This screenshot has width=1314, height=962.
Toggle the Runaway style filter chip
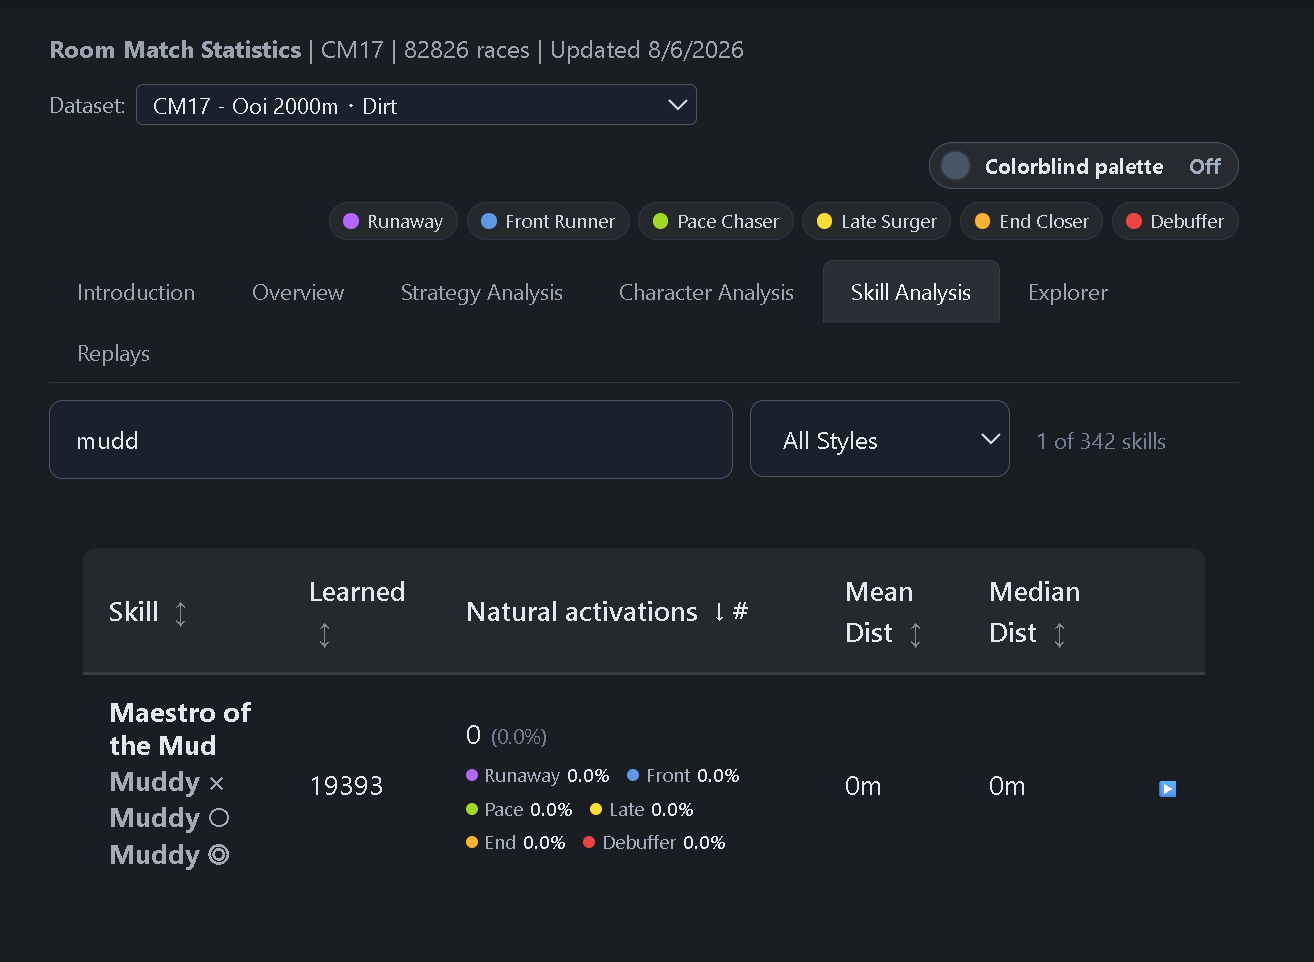click(x=393, y=221)
